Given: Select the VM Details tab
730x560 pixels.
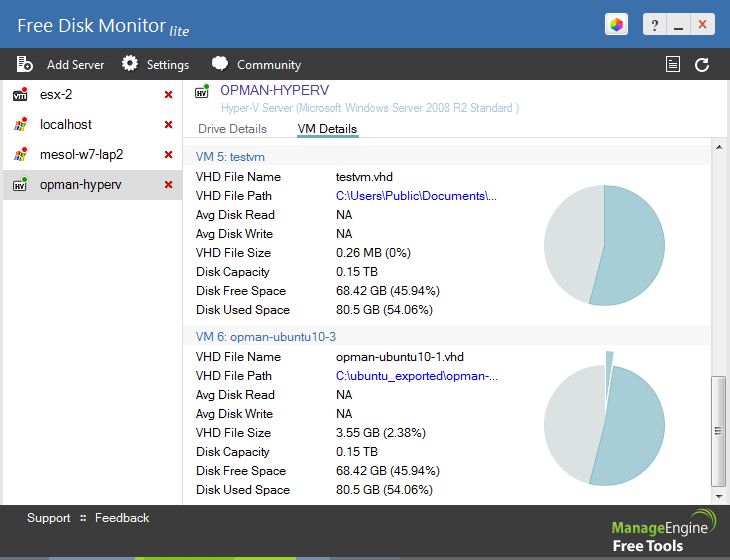Looking at the screenshot, I should point(327,129).
